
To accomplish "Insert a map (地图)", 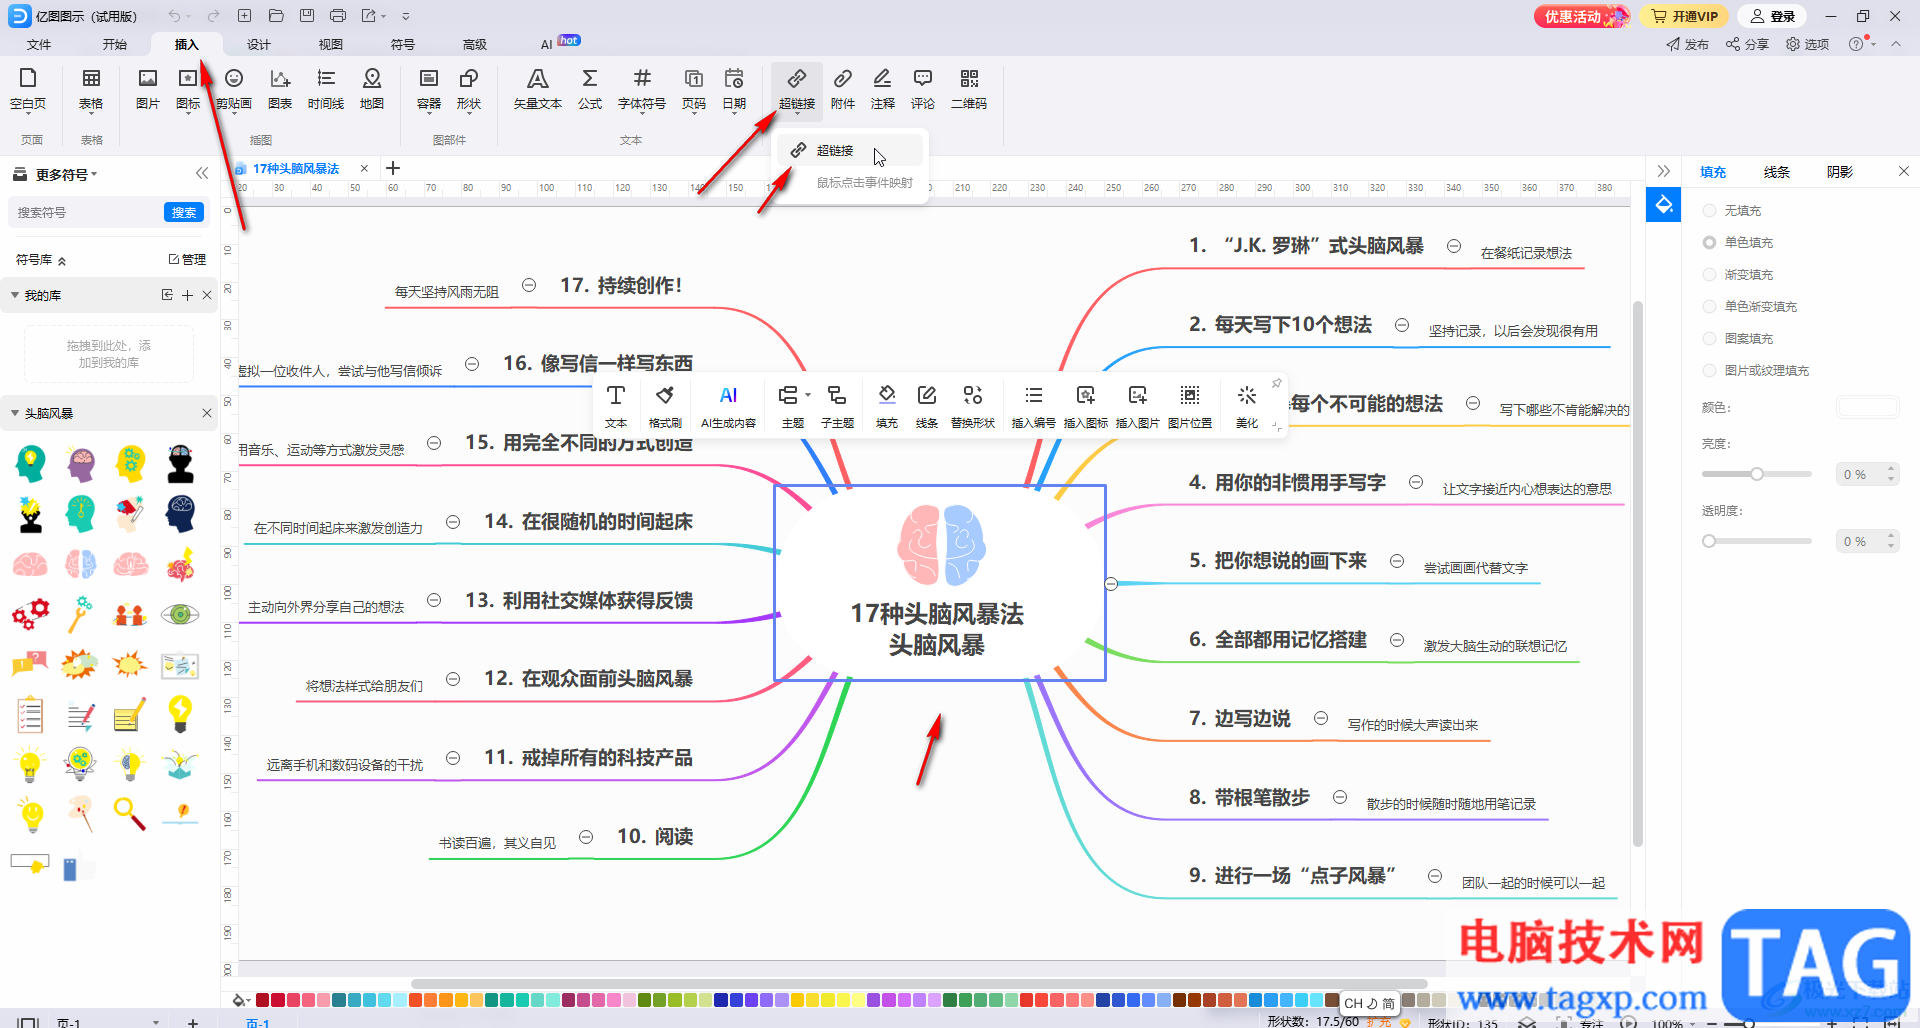I will coord(372,88).
